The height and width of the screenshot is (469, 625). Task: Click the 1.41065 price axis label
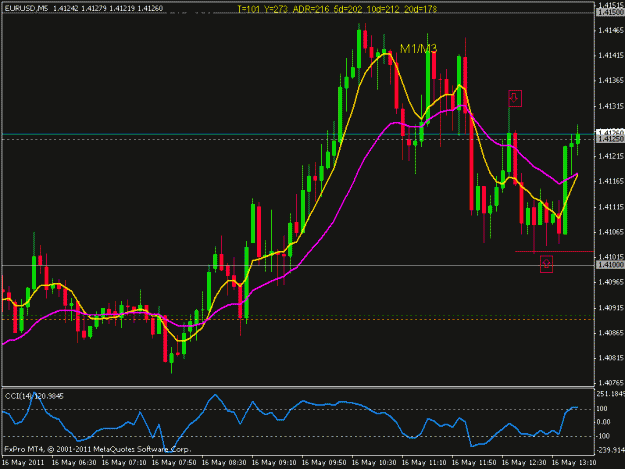611,232
